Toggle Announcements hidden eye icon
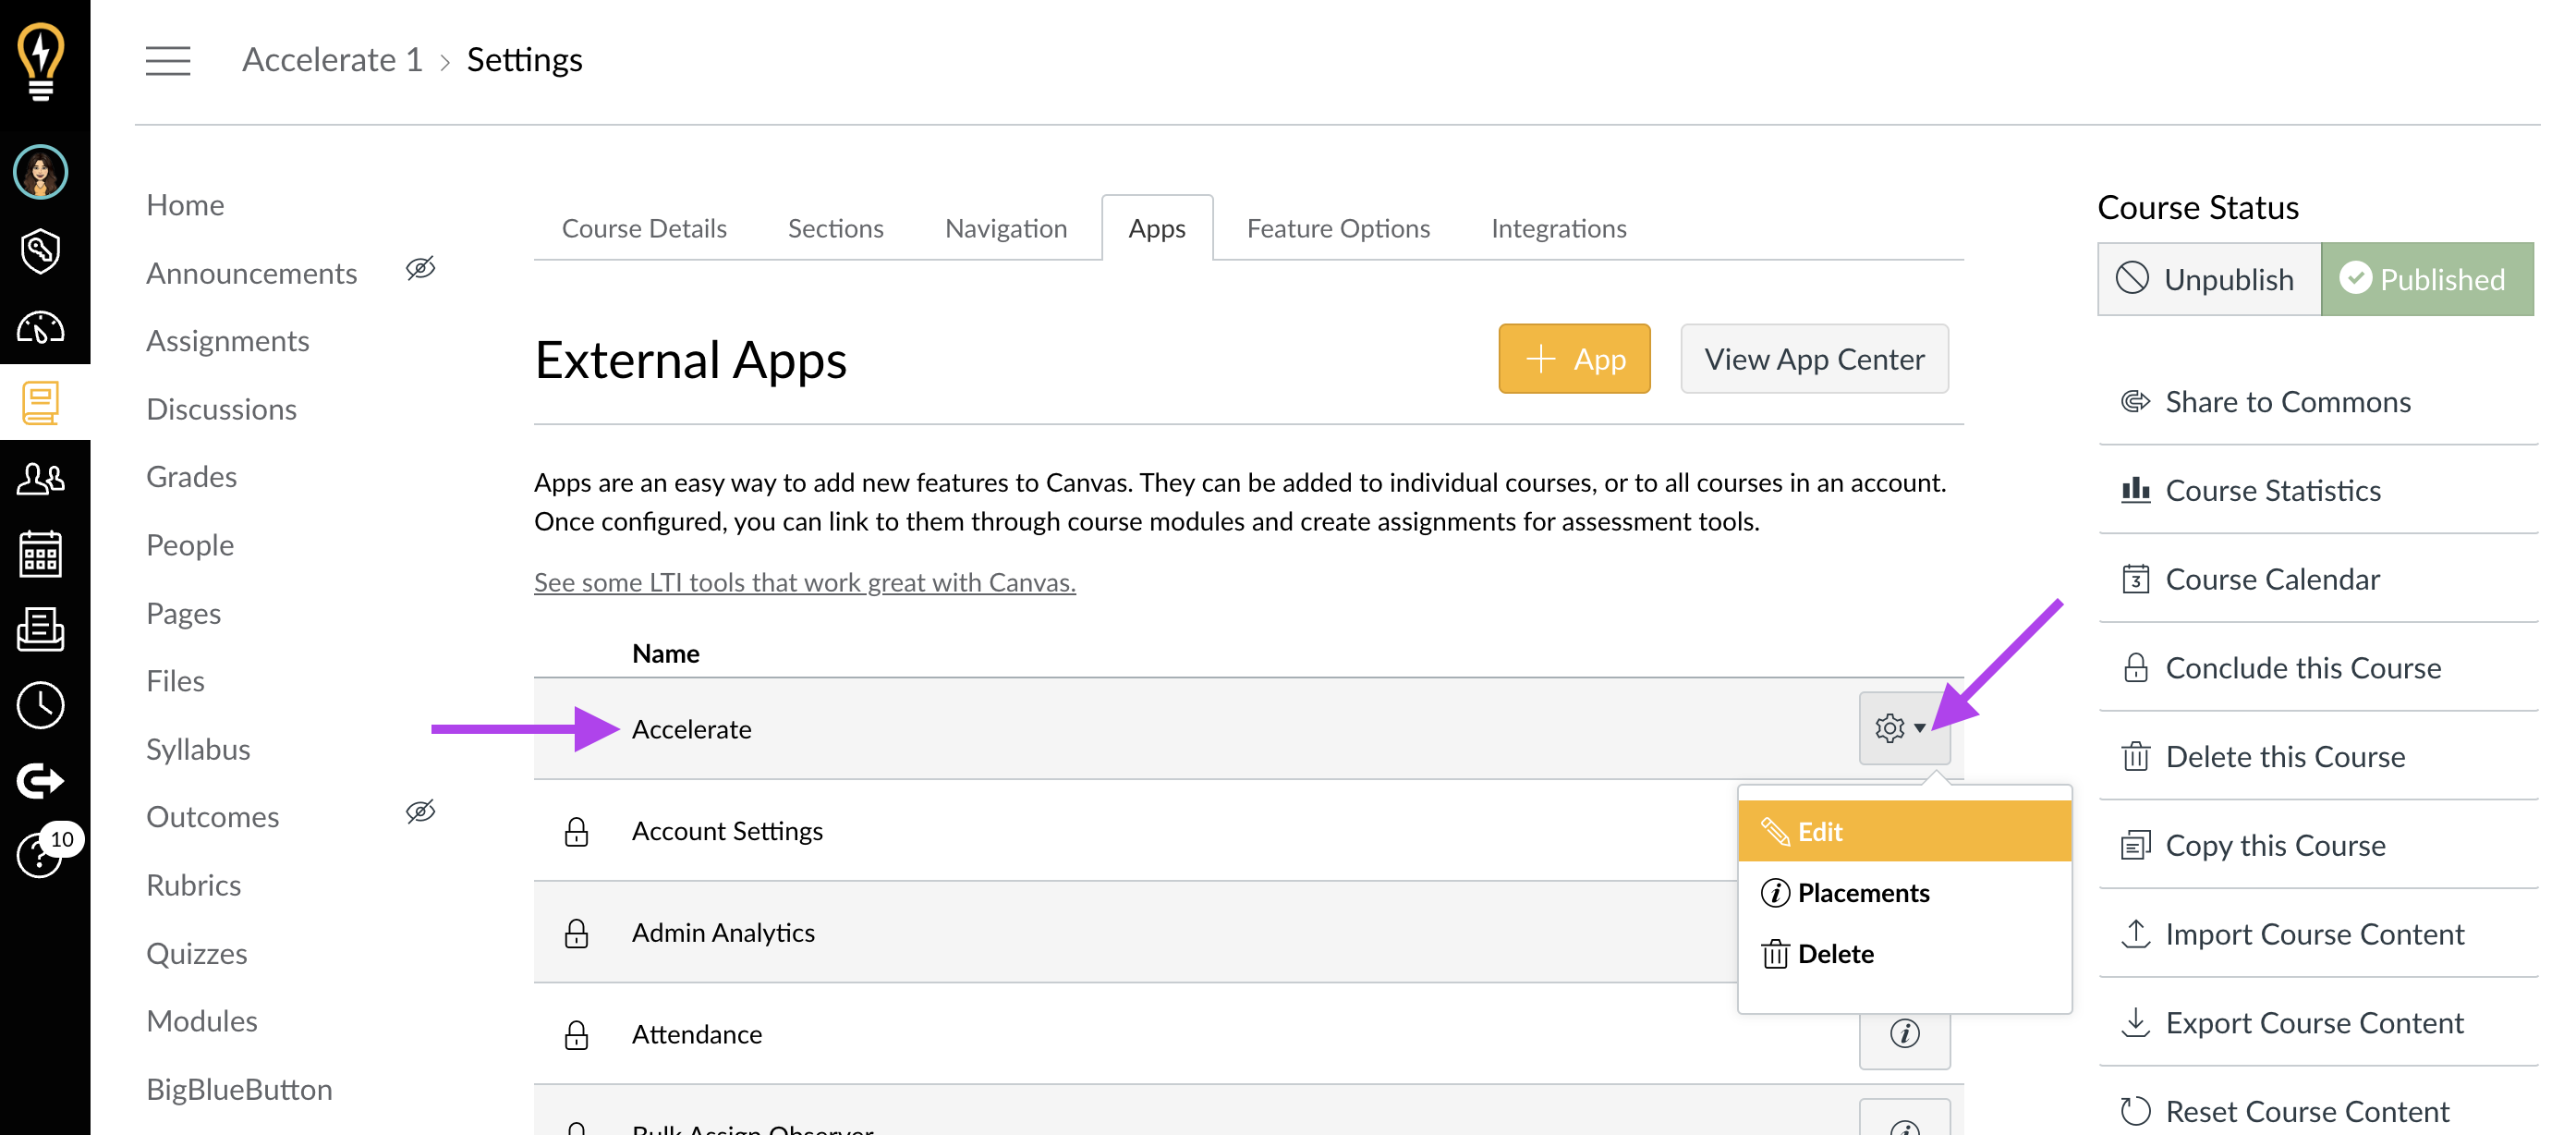Image resolution: width=2576 pixels, height=1135 pixels. [420, 268]
